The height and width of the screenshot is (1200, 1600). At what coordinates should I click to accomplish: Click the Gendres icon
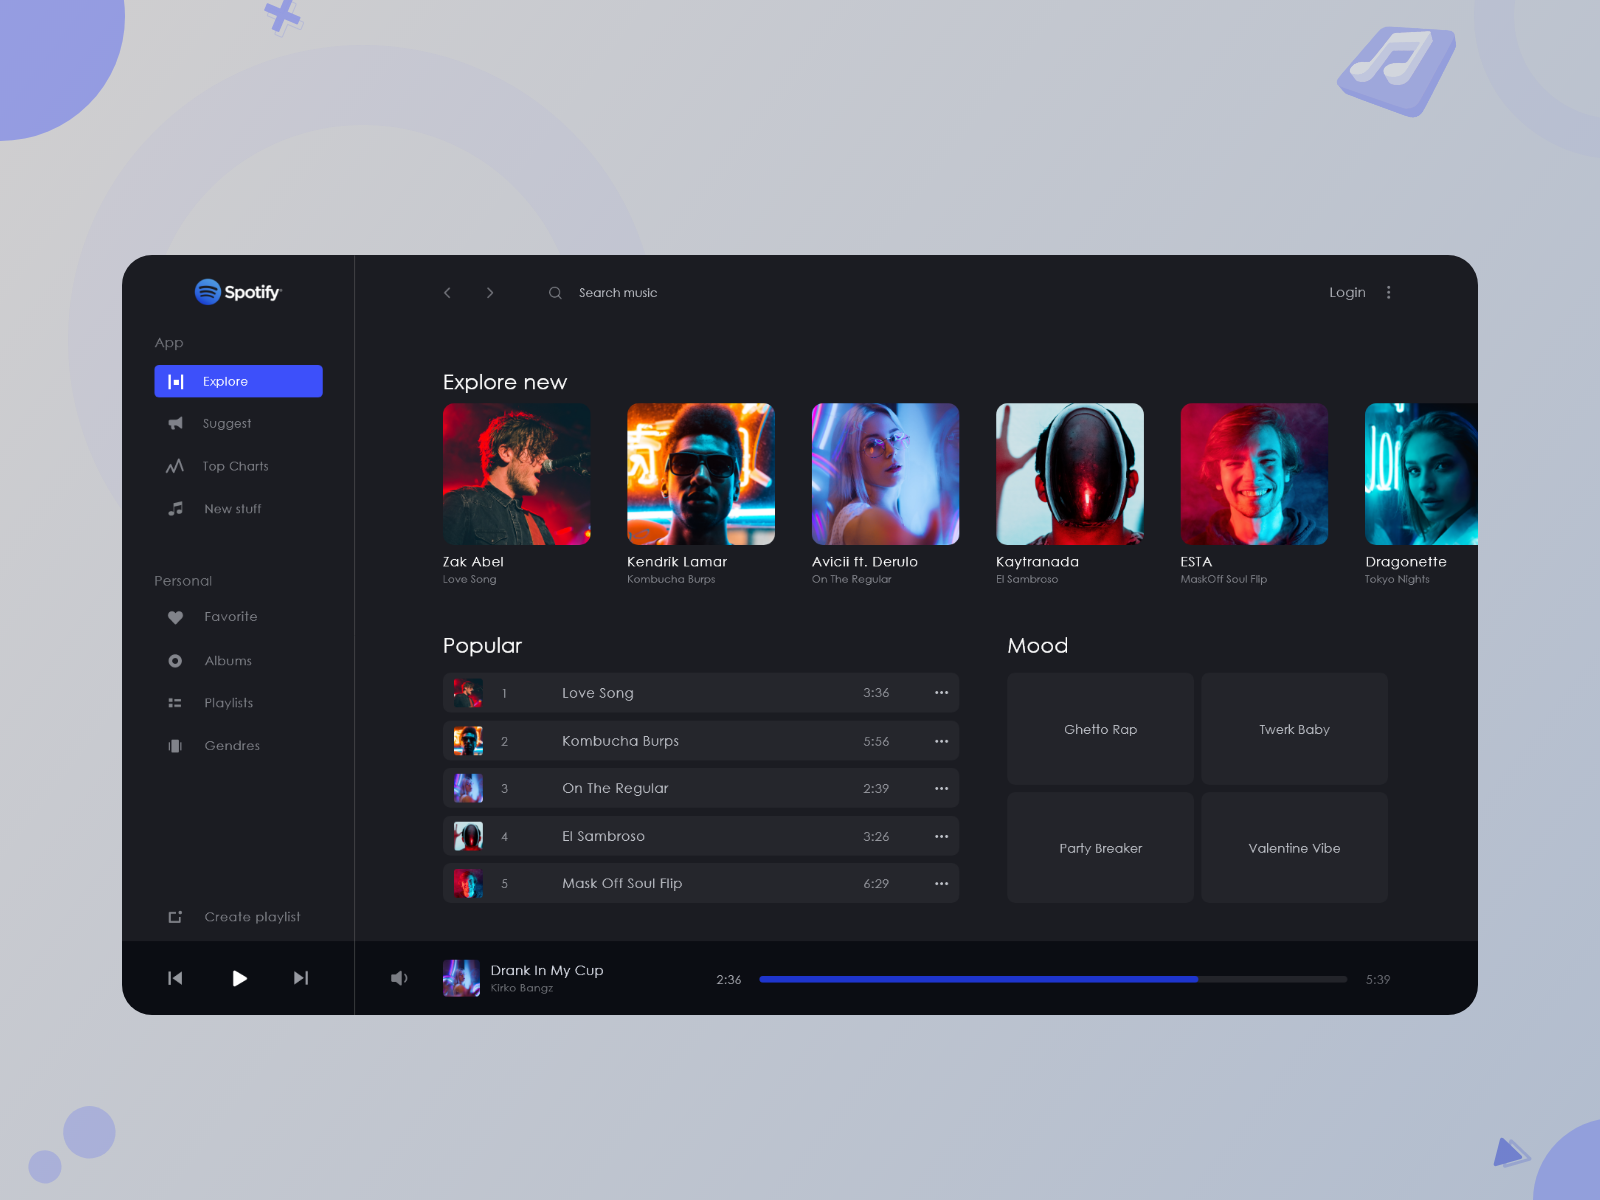click(175, 746)
